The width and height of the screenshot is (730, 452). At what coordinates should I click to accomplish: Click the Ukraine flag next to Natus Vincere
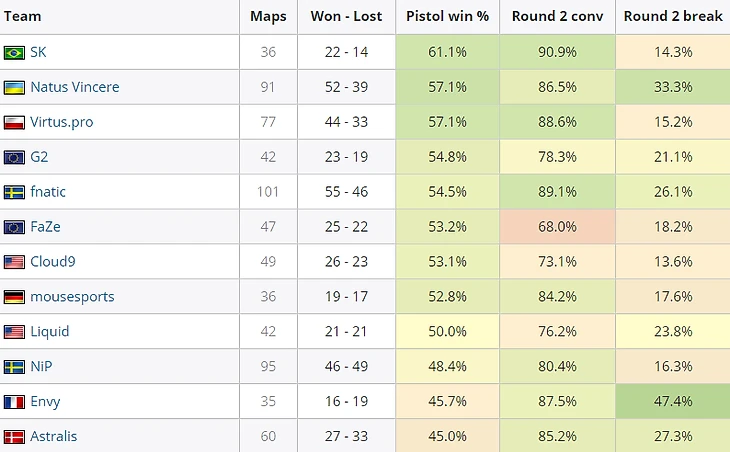(14, 88)
